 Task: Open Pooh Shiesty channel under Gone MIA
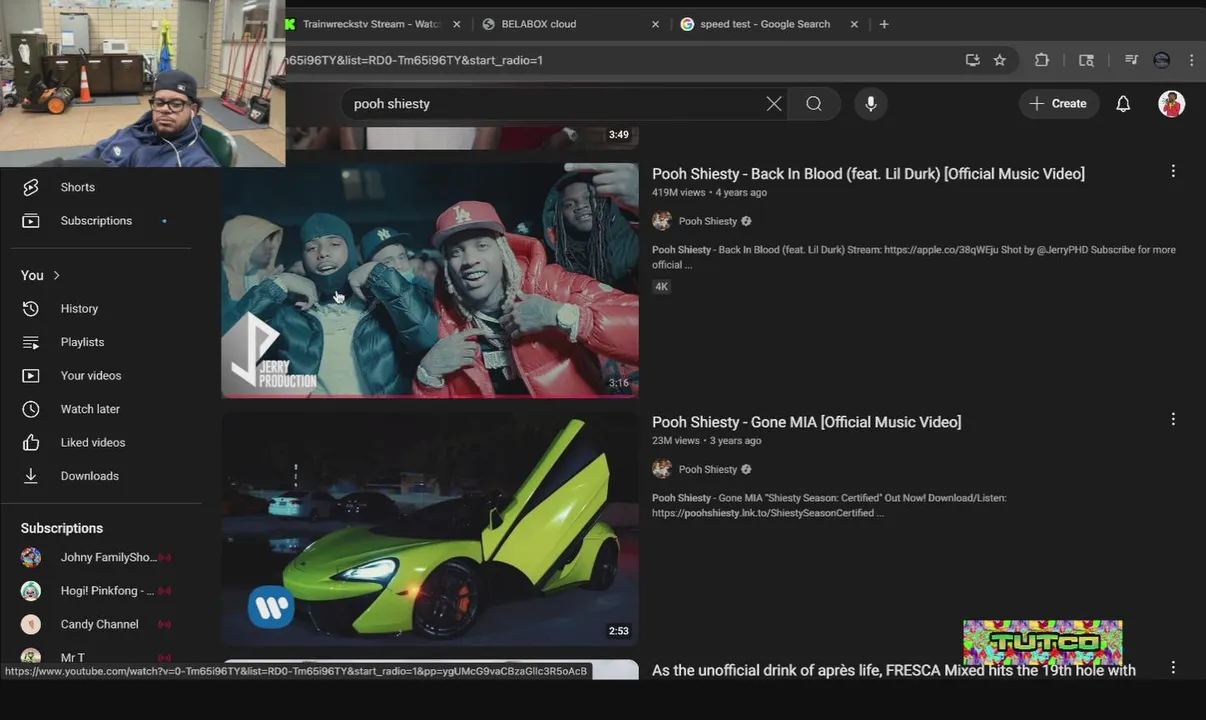click(x=708, y=469)
